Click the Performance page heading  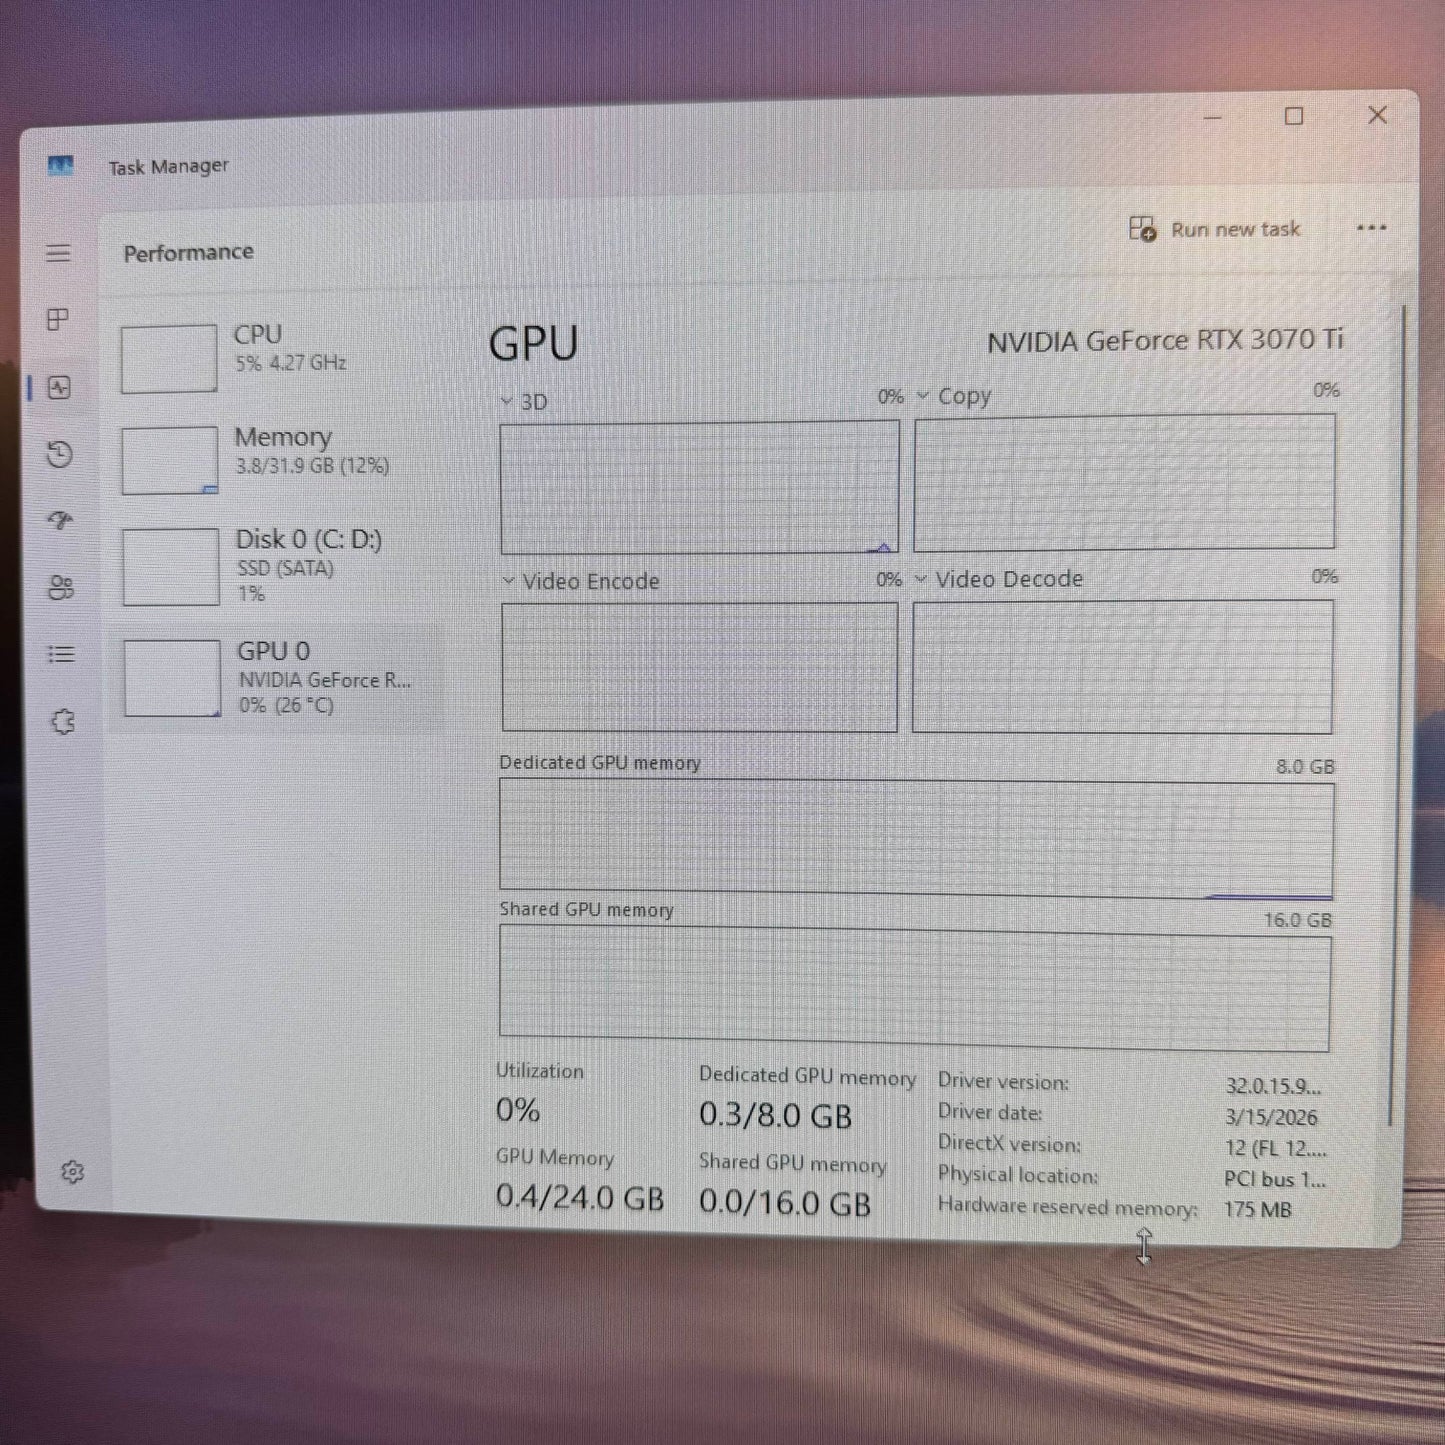click(x=188, y=252)
